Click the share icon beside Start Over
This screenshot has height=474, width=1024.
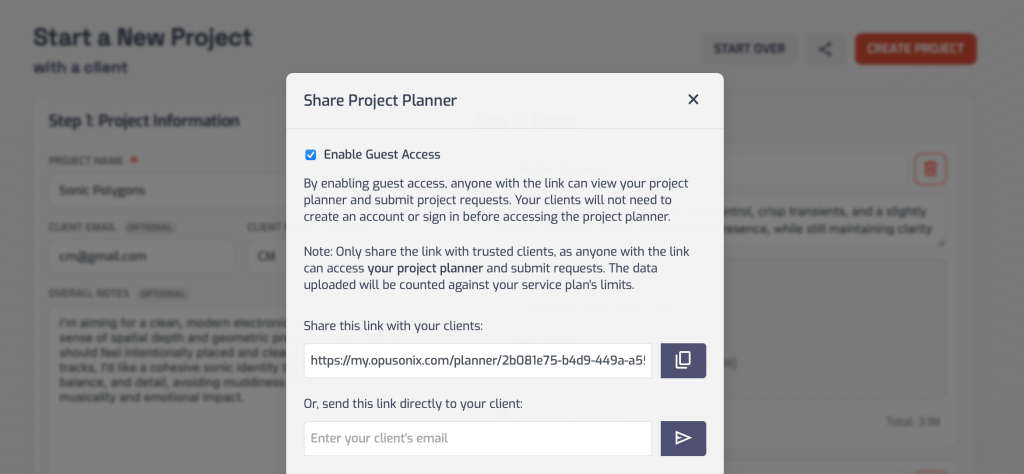pos(825,49)
